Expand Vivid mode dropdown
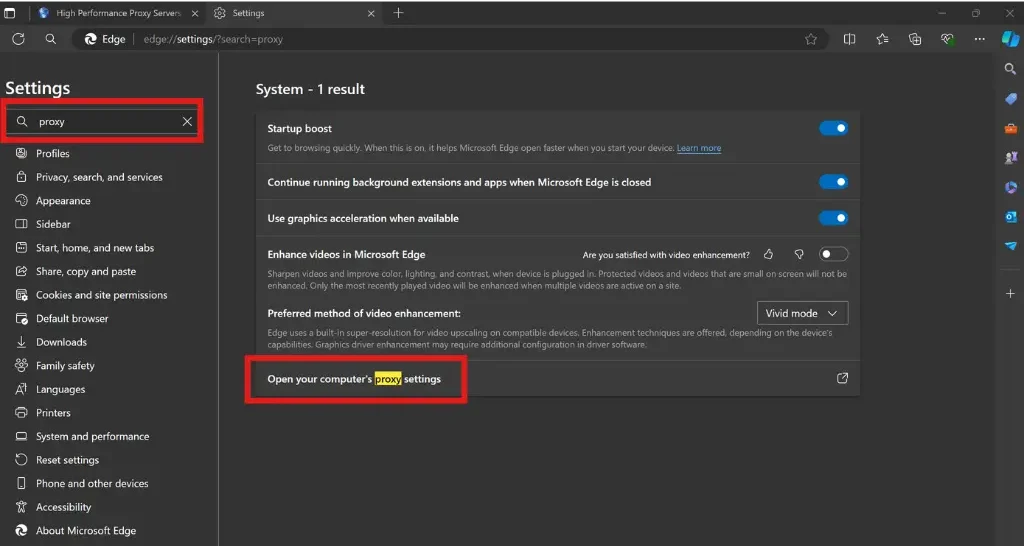1024x546 pixels. (x=802, y=313)
